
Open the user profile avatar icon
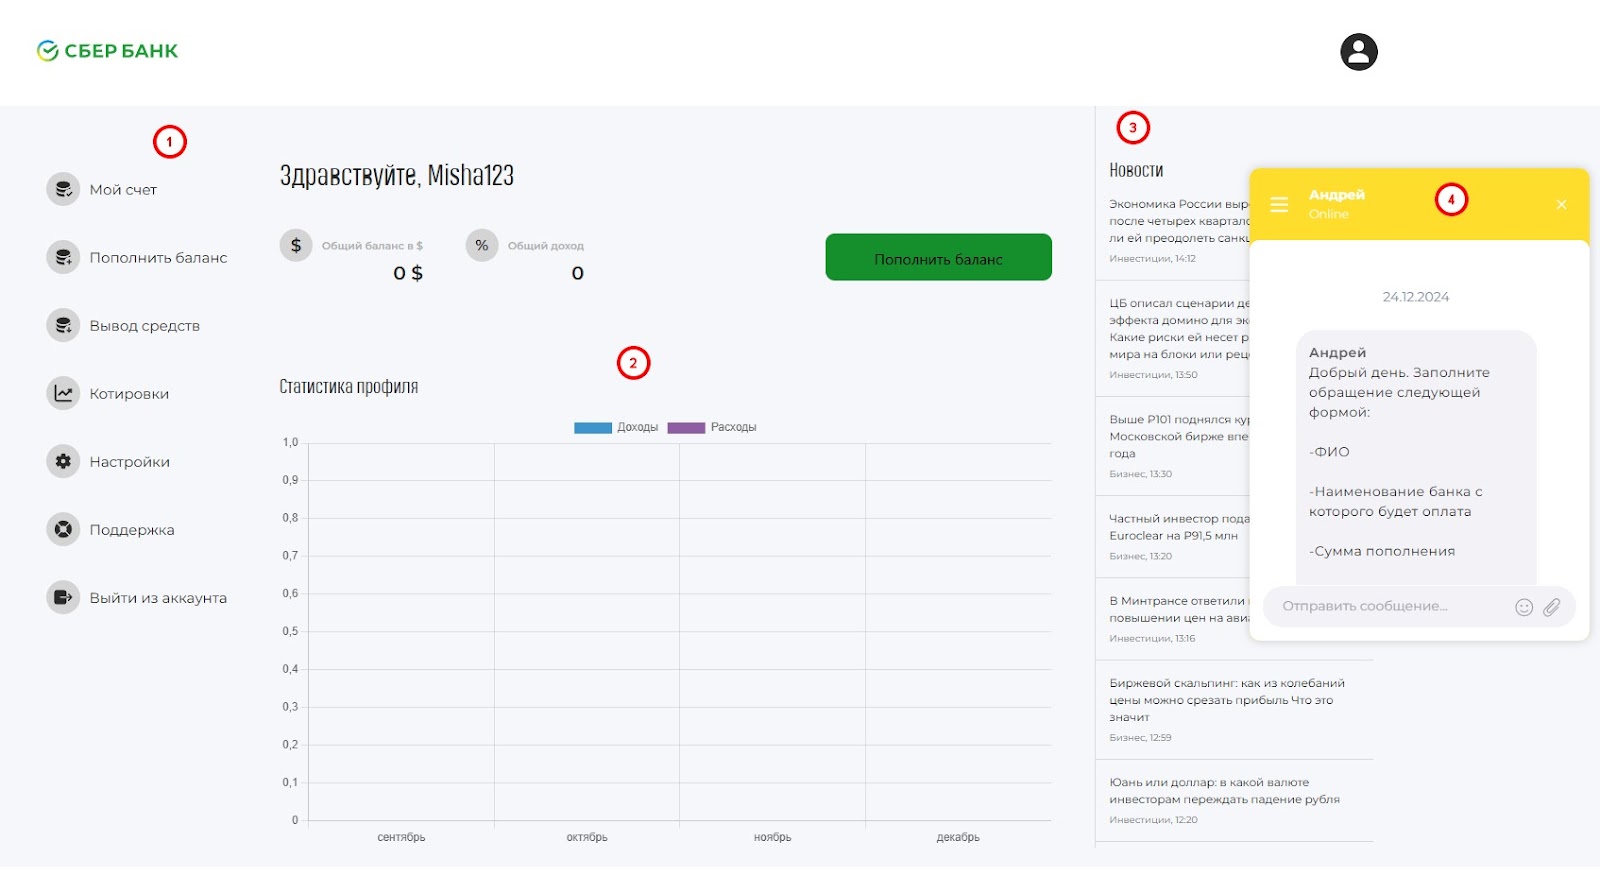tap(1359, 52)
